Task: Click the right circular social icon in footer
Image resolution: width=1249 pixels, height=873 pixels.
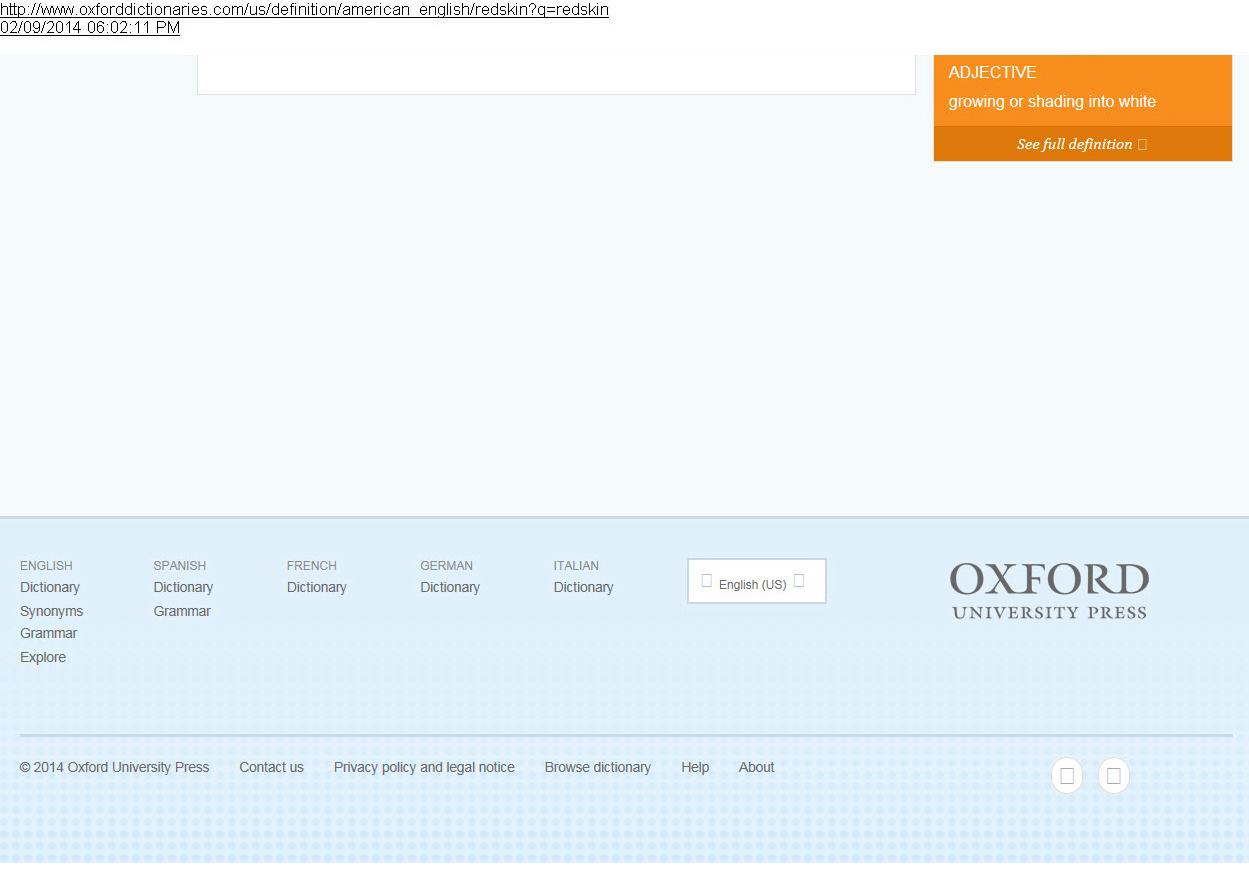Action: coord(1113,776)
